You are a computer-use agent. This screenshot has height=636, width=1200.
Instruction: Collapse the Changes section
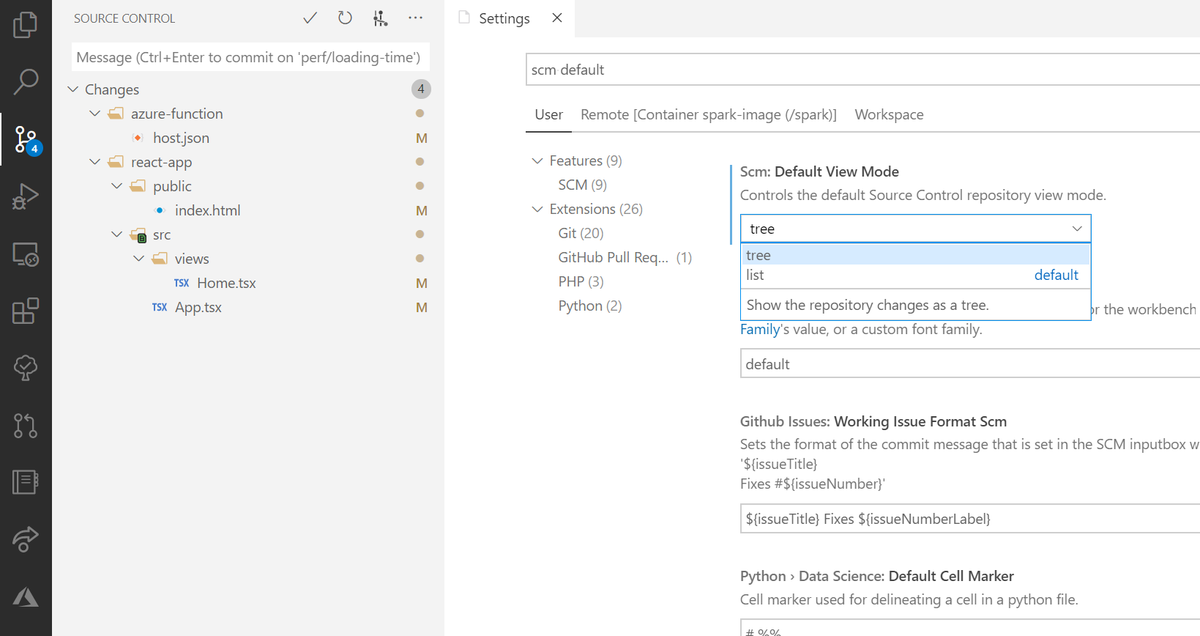click(x=72, y=89)
